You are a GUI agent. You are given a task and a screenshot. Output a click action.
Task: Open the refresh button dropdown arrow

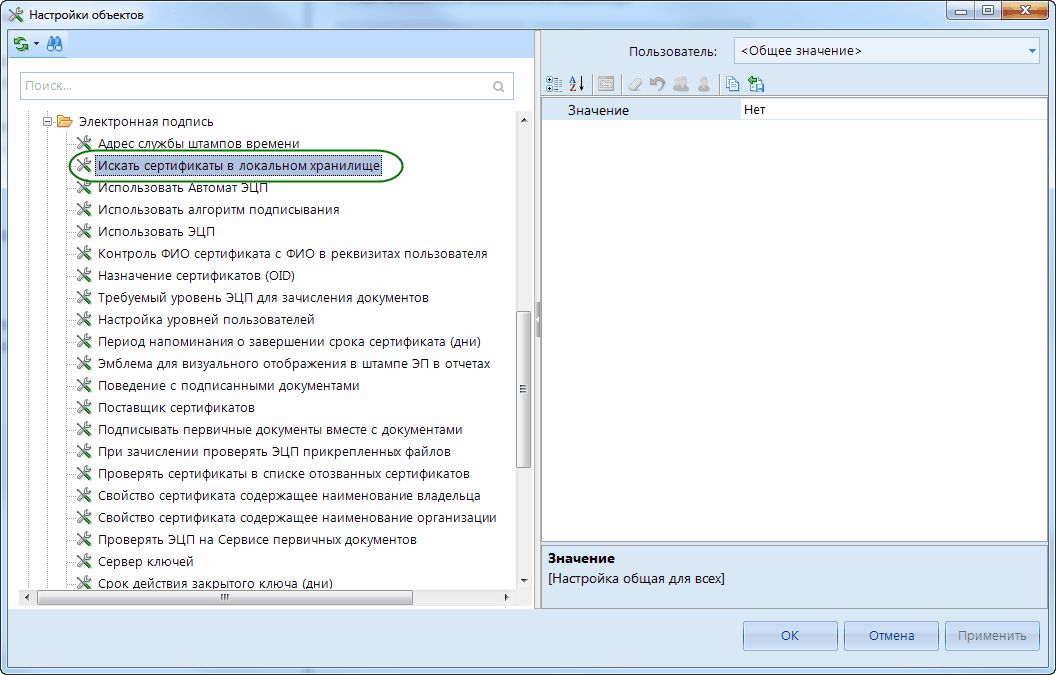[x=36, y=44]
